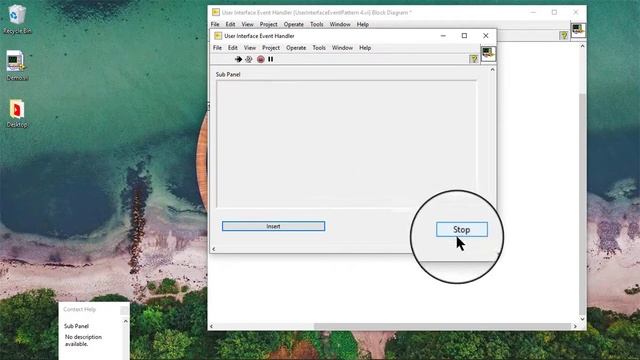Screen dimensions: 640x360
Task: Click Block Diagram horizontal scrollbar right arrow
Action: click(575, 326)
